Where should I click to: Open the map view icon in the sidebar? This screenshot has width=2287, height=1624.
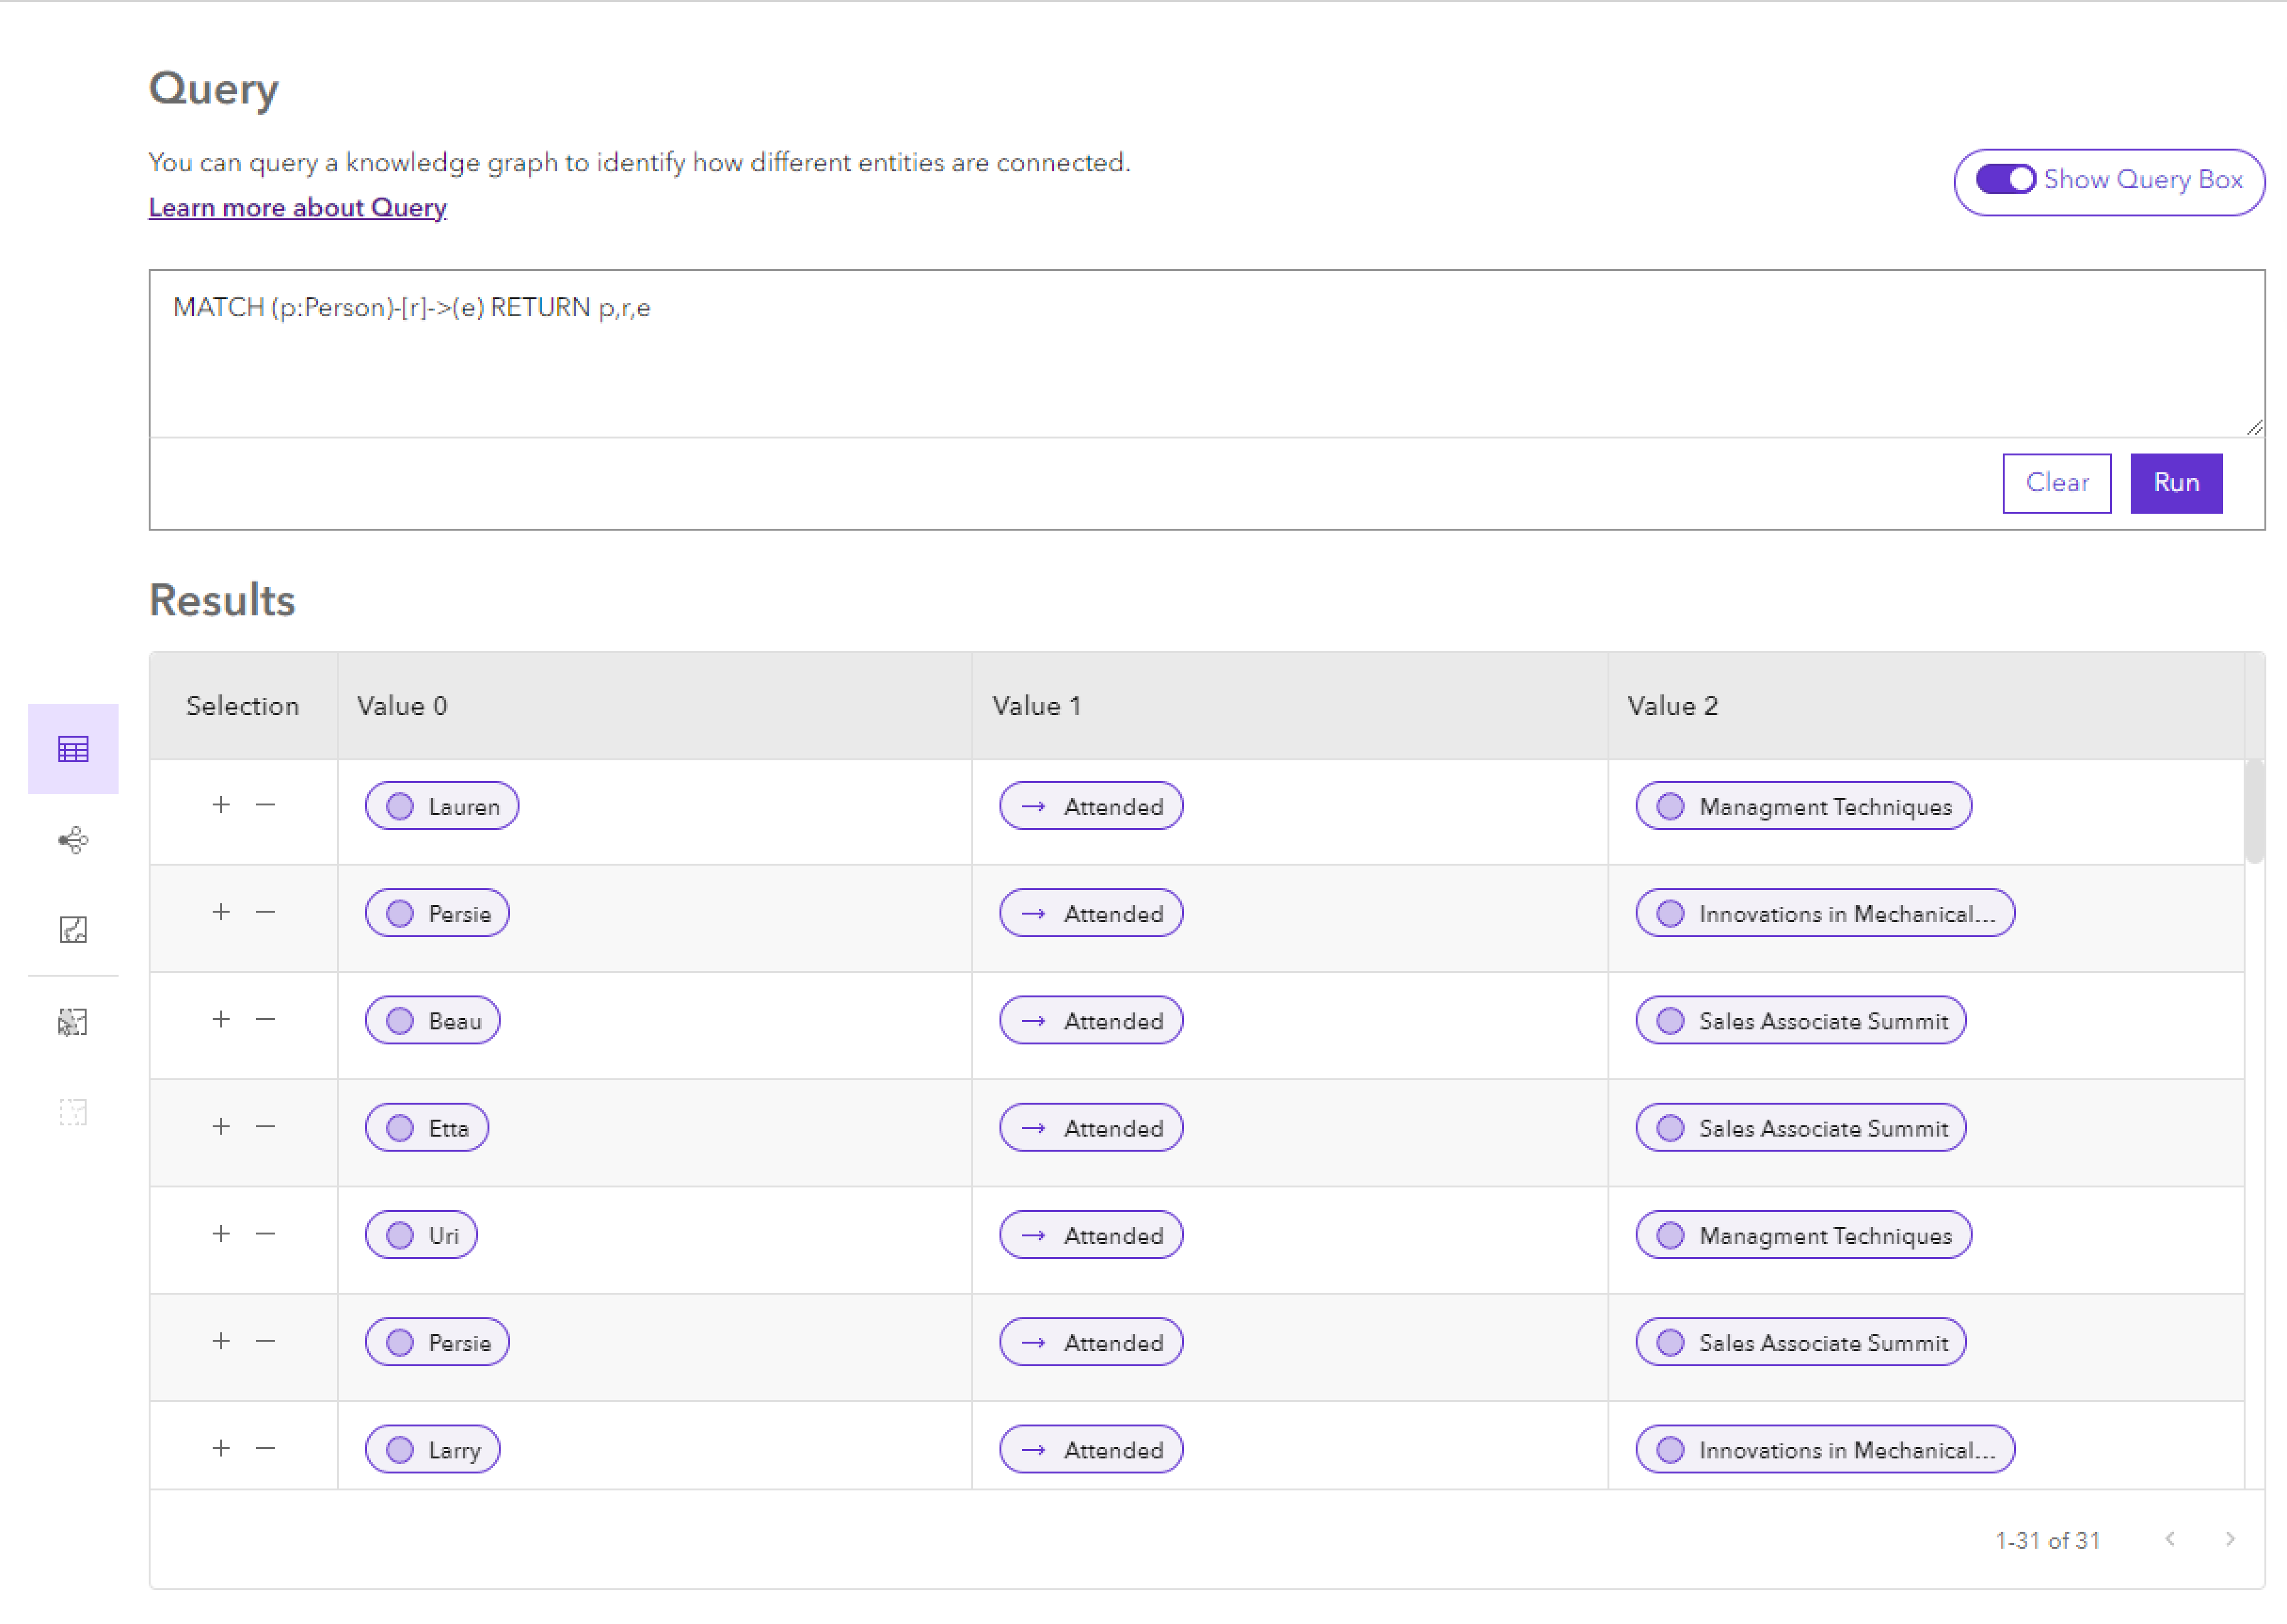click(72, 929)
